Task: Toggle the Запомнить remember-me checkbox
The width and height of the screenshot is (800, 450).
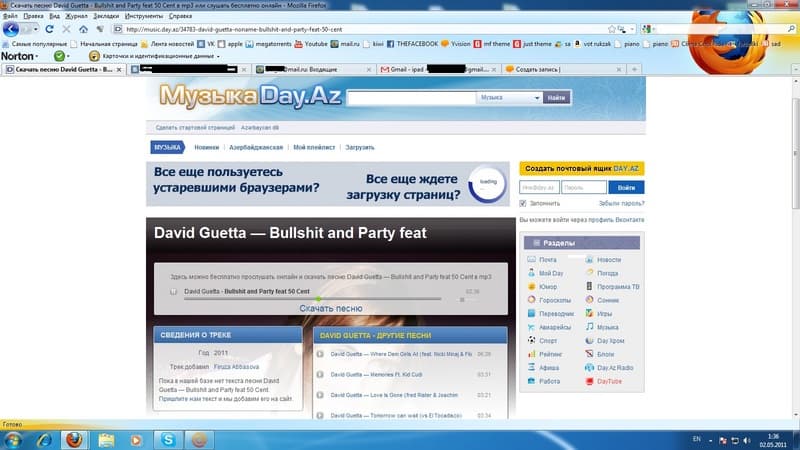Action: point(523,204)
